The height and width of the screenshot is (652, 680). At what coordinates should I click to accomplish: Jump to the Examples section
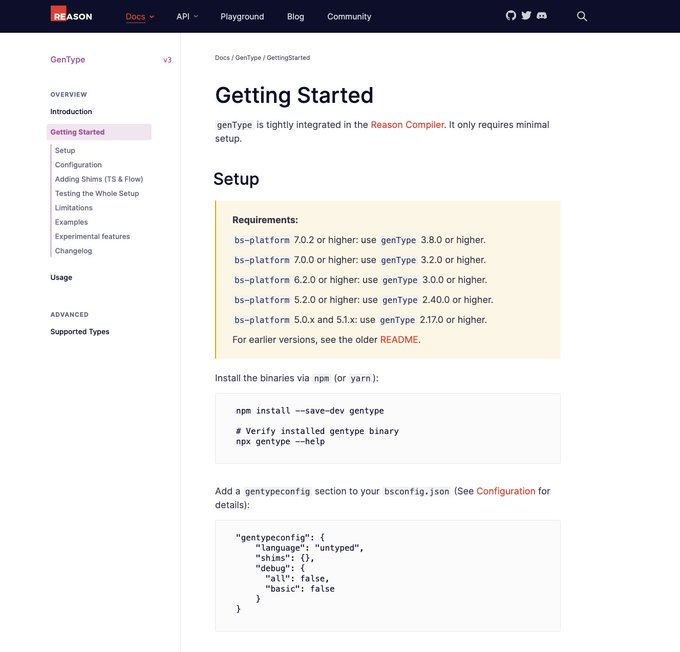71,222
